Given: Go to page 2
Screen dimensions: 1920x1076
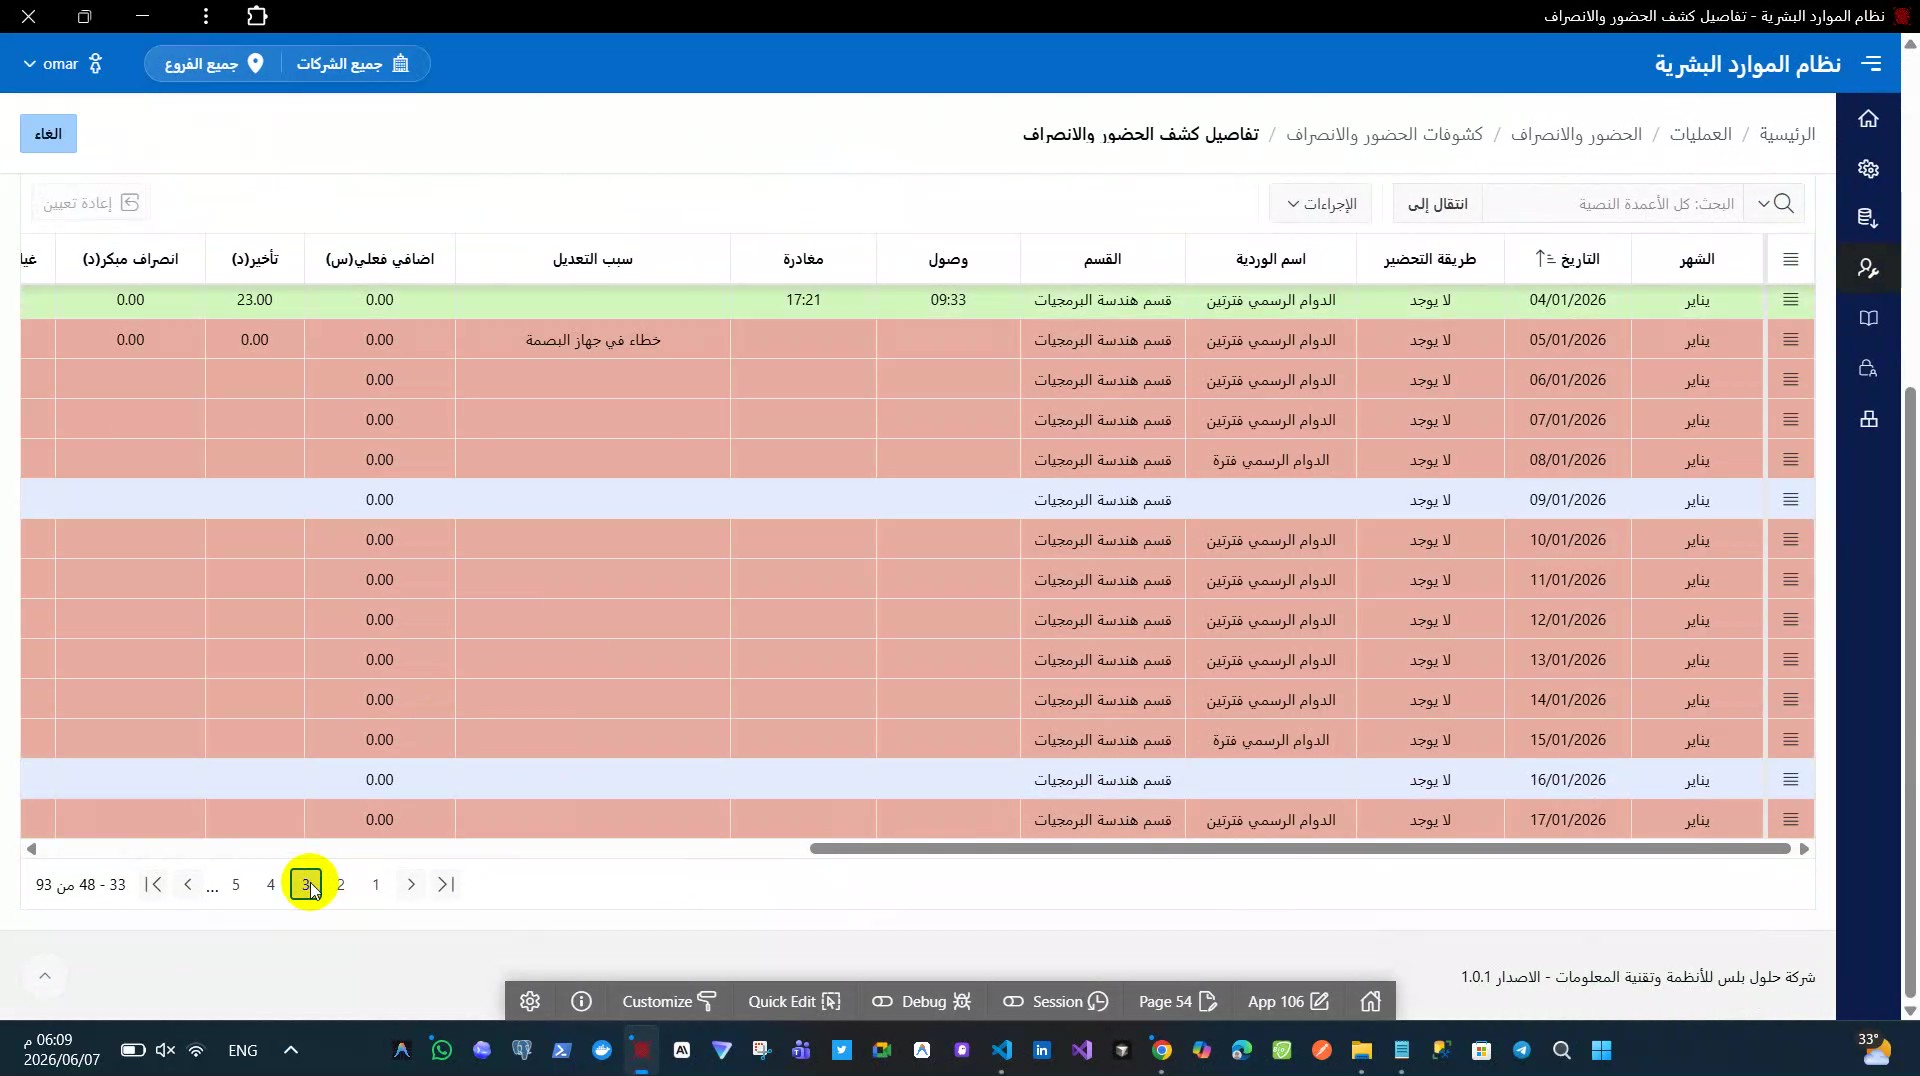Looking at the screenshot, I should pos(341,884).
